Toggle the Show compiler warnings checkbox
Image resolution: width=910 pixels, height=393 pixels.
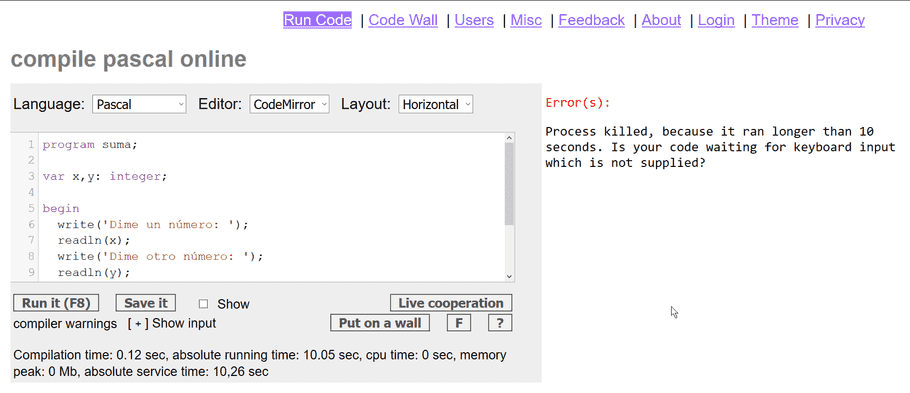pyautogui.click(x=203, y=304)
